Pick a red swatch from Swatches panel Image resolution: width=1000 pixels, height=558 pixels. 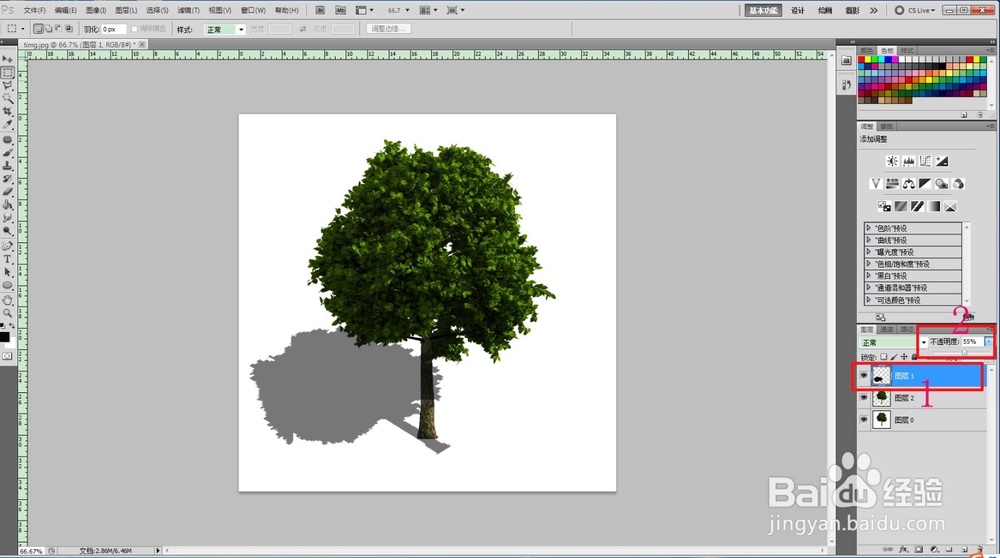[x=862, y=61]
